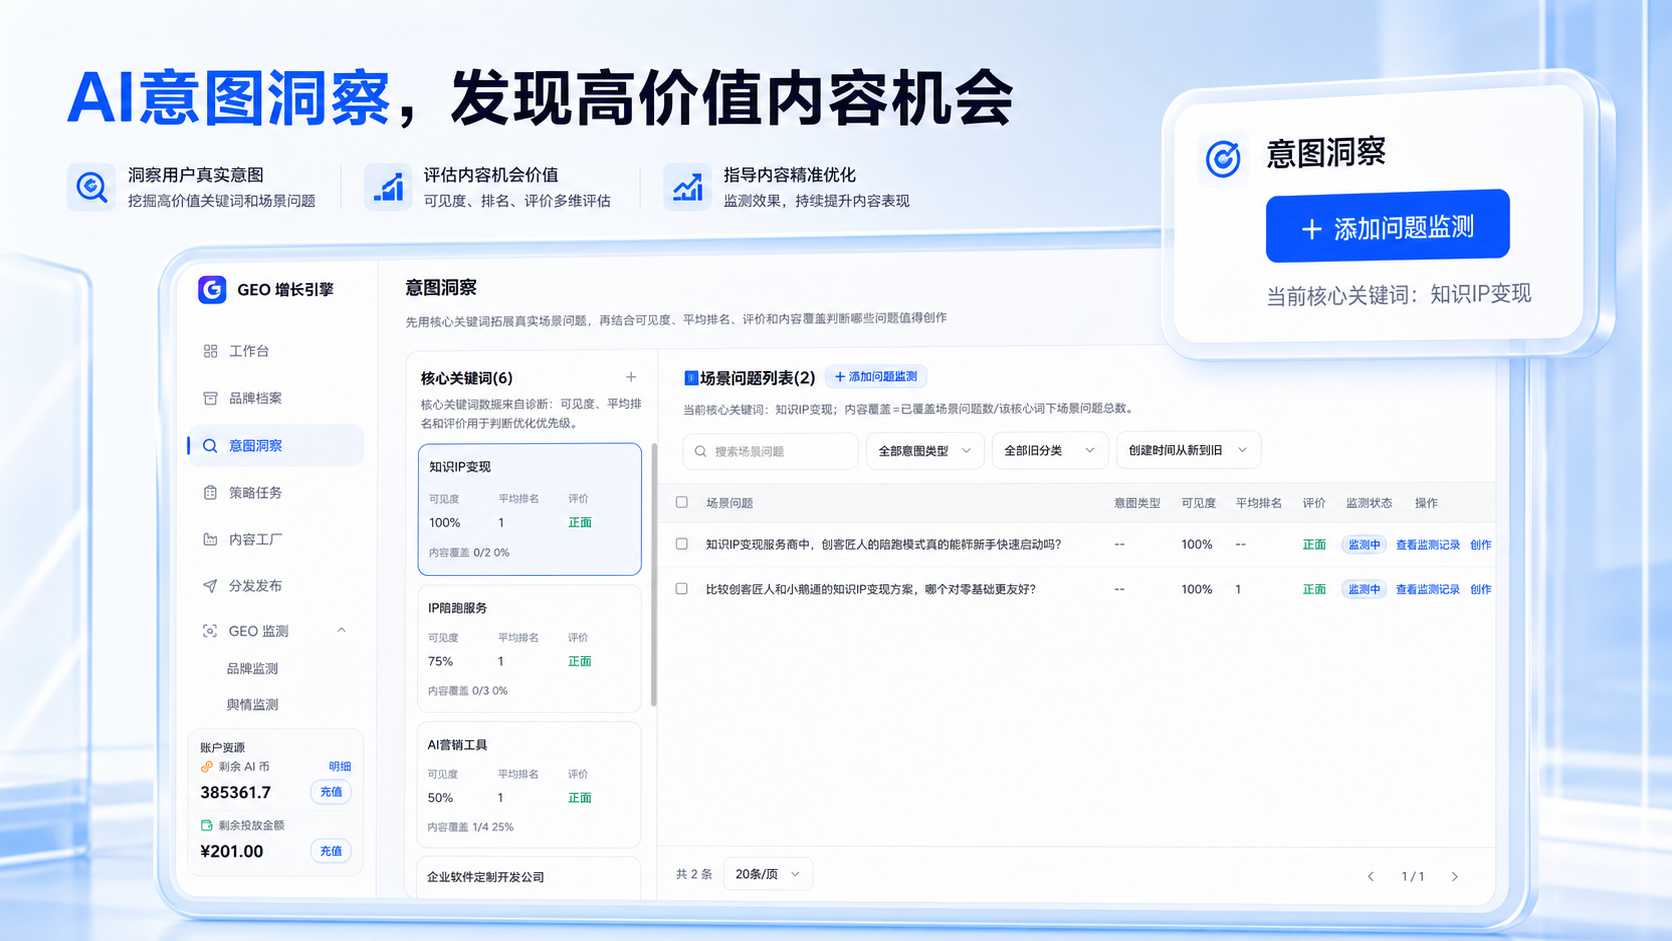Open 品牌档案 in the sidebar

click(x=276, y=398)
